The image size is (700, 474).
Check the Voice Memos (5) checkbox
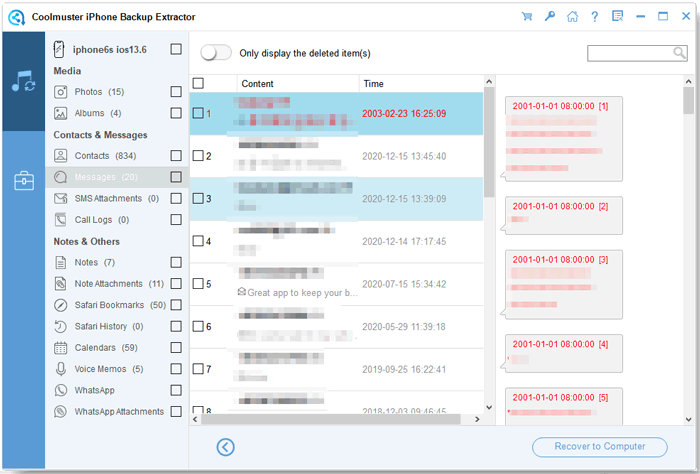[176, 369]
